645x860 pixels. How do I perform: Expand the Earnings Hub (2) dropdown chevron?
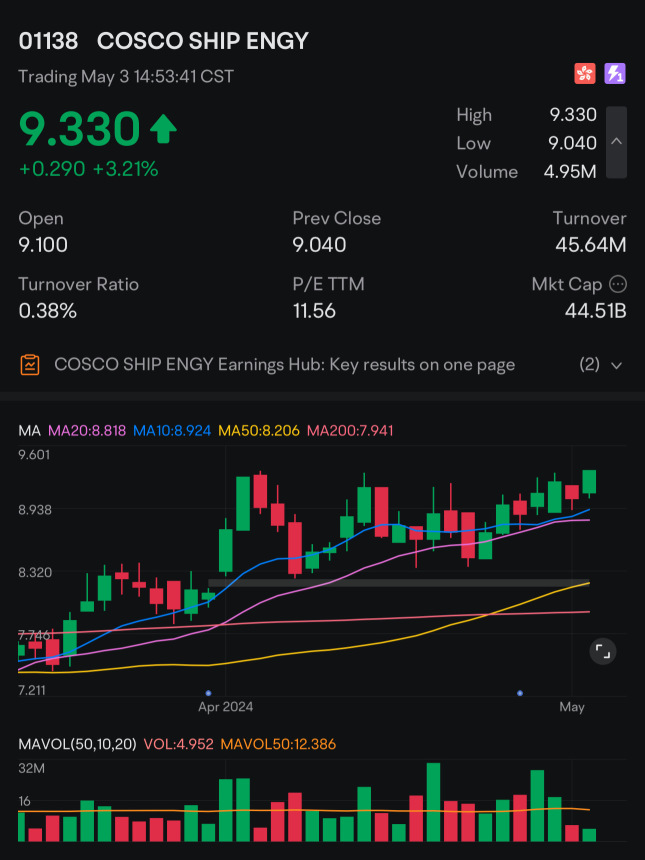pos(616,365)
